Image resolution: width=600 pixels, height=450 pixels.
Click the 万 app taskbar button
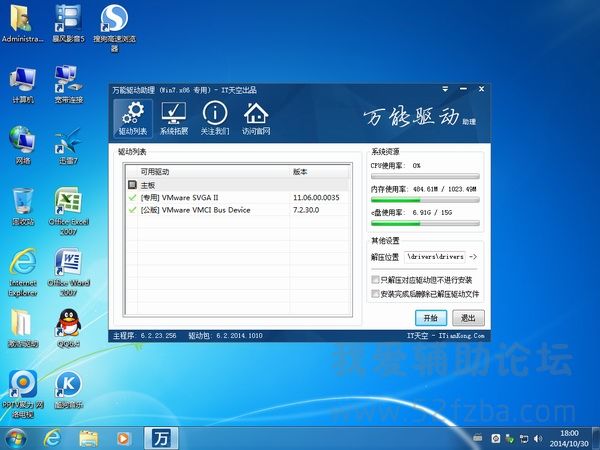(x=161, y=439)
